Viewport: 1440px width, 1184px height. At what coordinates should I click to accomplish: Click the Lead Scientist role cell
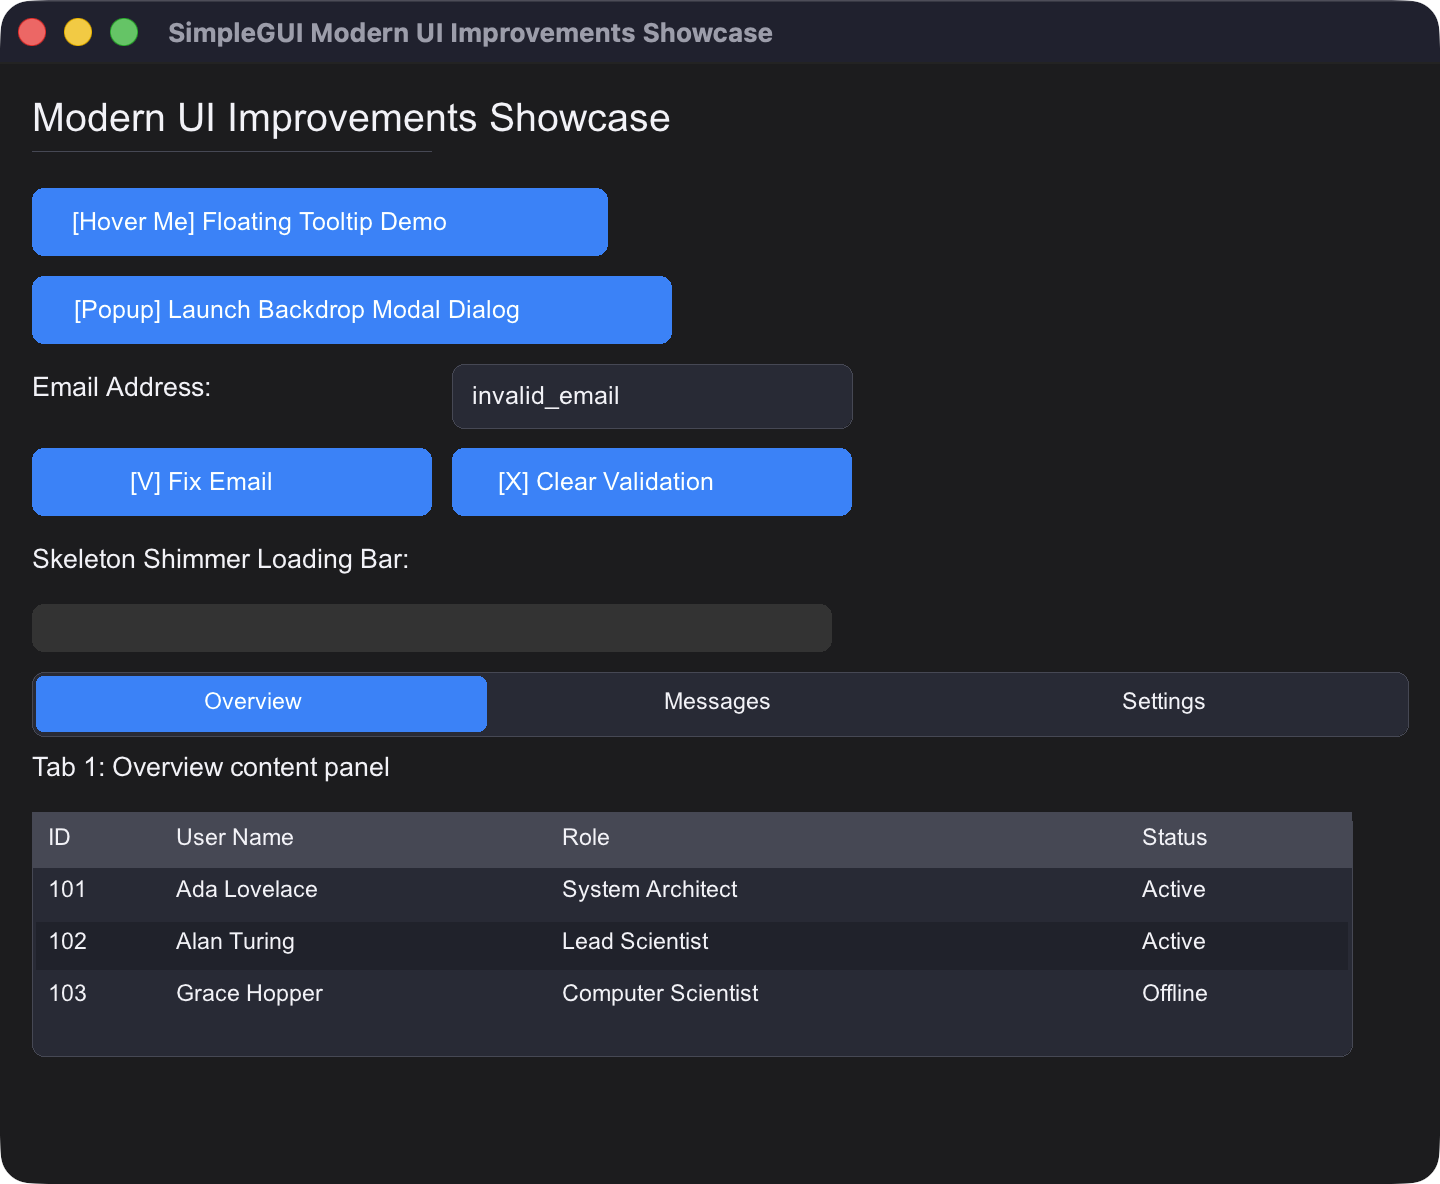tap(635, 942)
